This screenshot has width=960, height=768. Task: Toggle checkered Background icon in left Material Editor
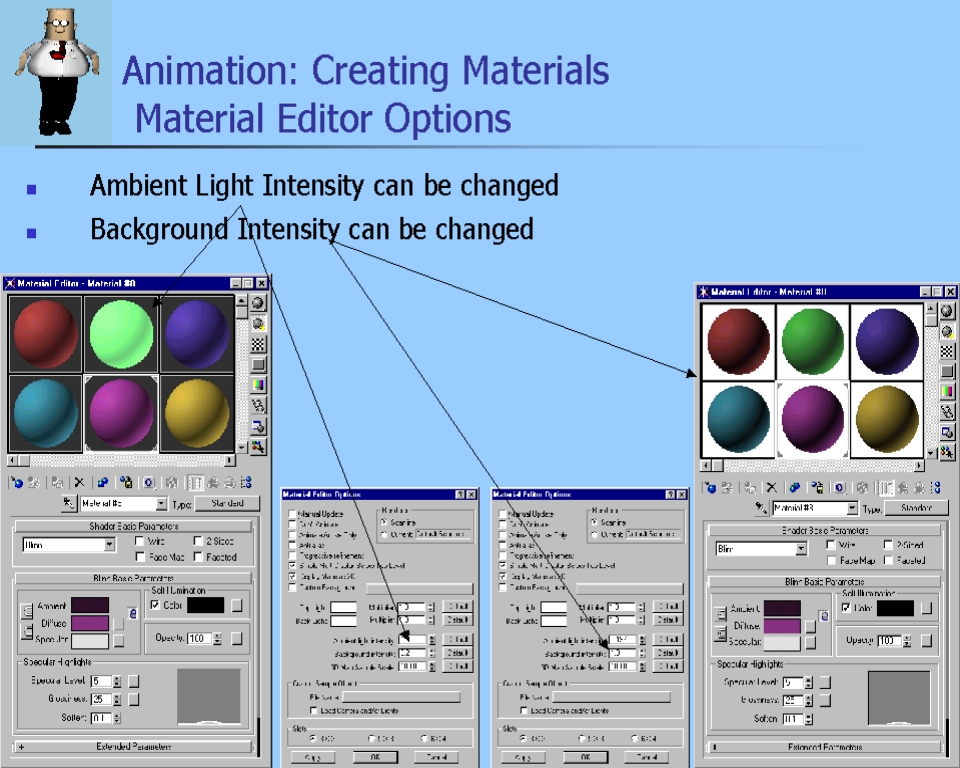click(259, 344)
